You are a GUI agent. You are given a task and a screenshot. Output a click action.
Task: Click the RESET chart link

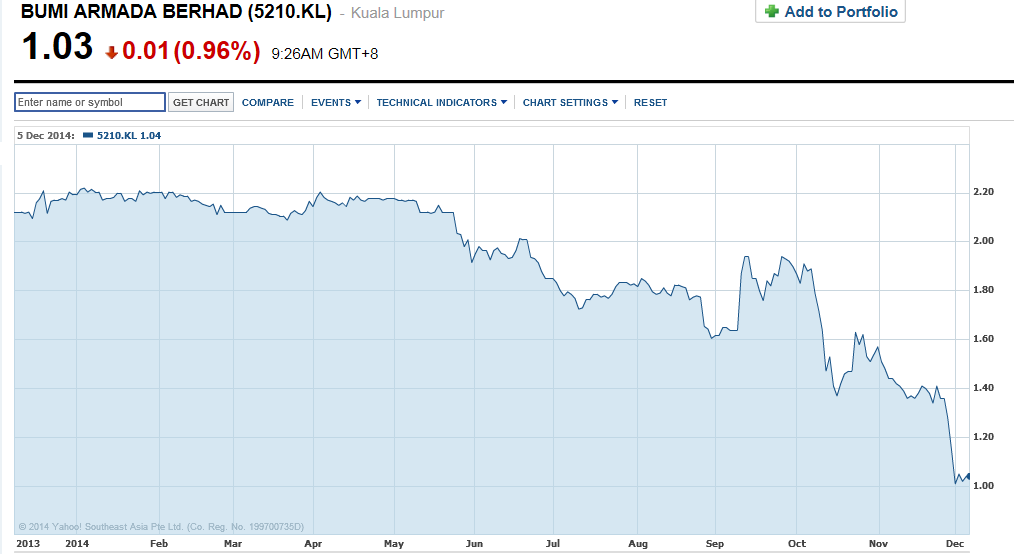(x=651, y=103)
